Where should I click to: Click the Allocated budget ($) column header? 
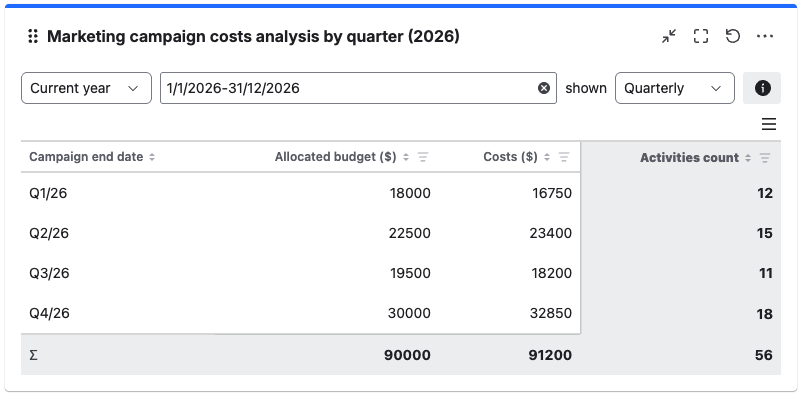pos(335,157)
